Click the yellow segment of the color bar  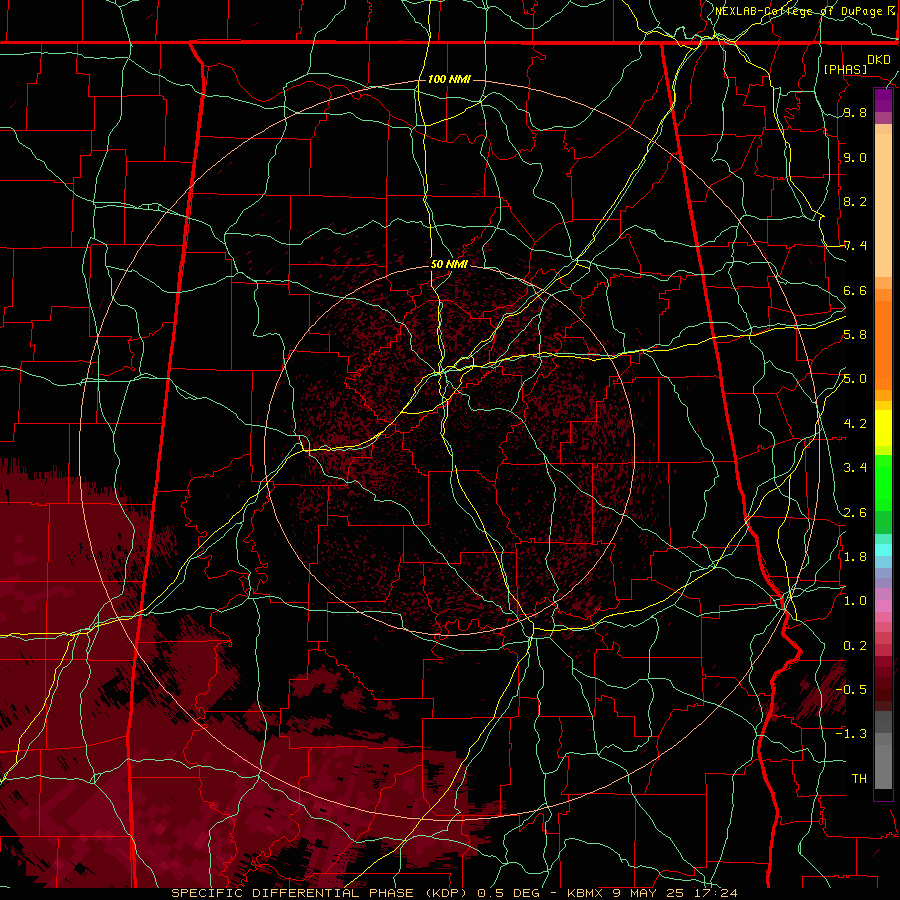[883, 428]
